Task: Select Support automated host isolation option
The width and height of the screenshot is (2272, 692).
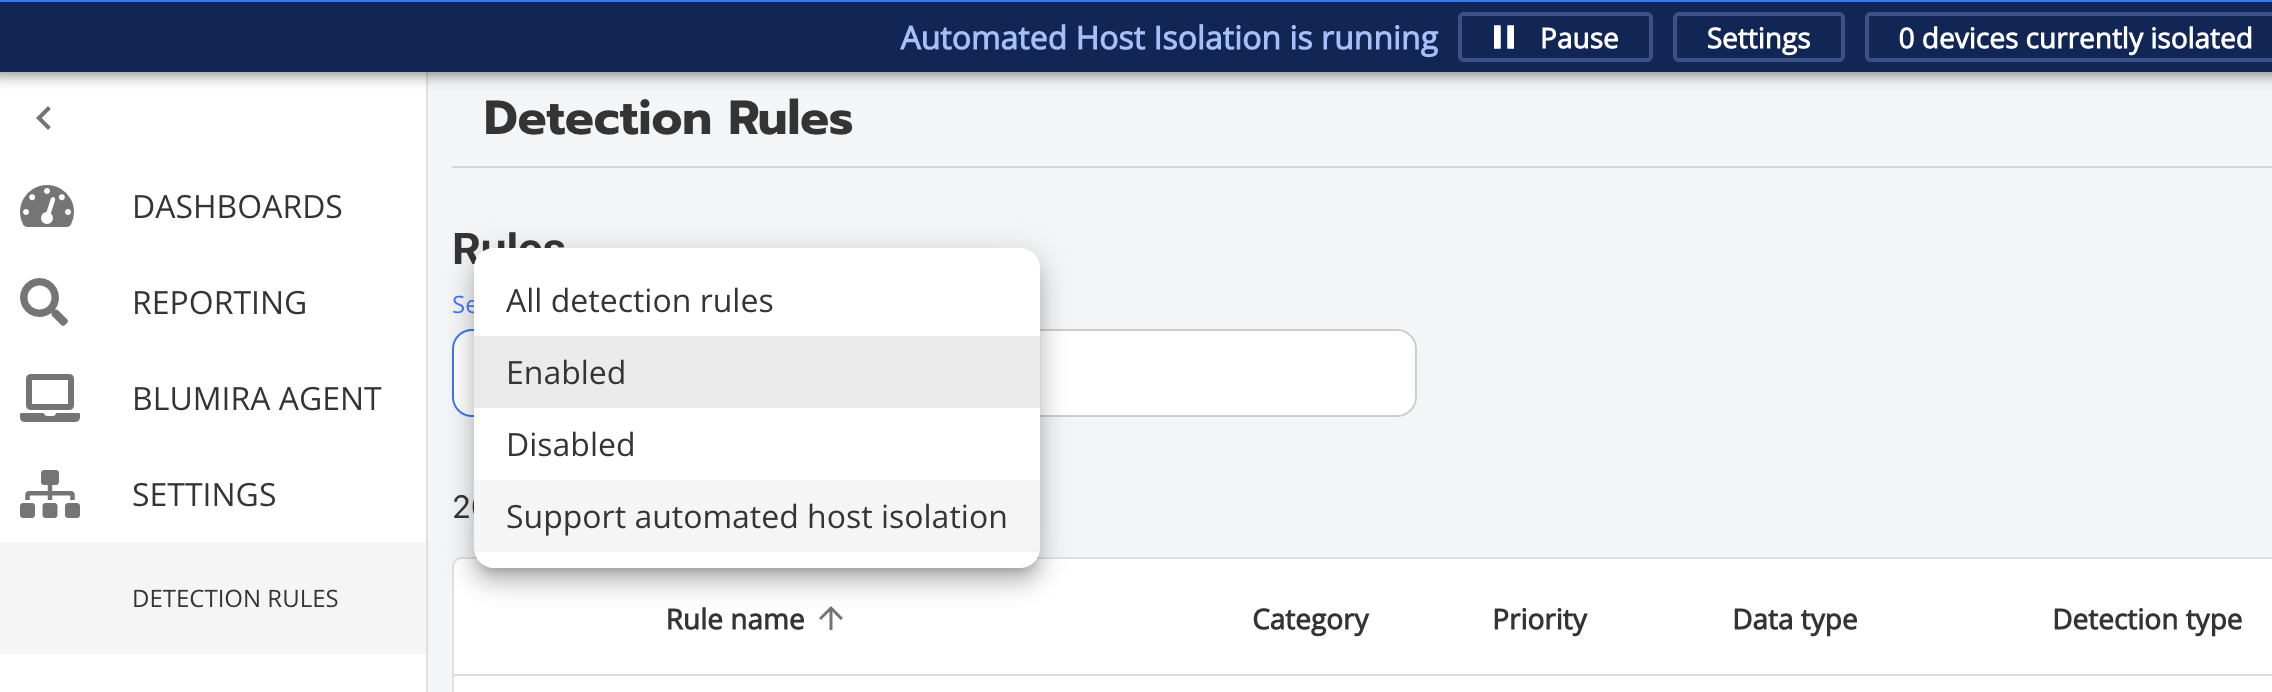Action: coord(756,517)
